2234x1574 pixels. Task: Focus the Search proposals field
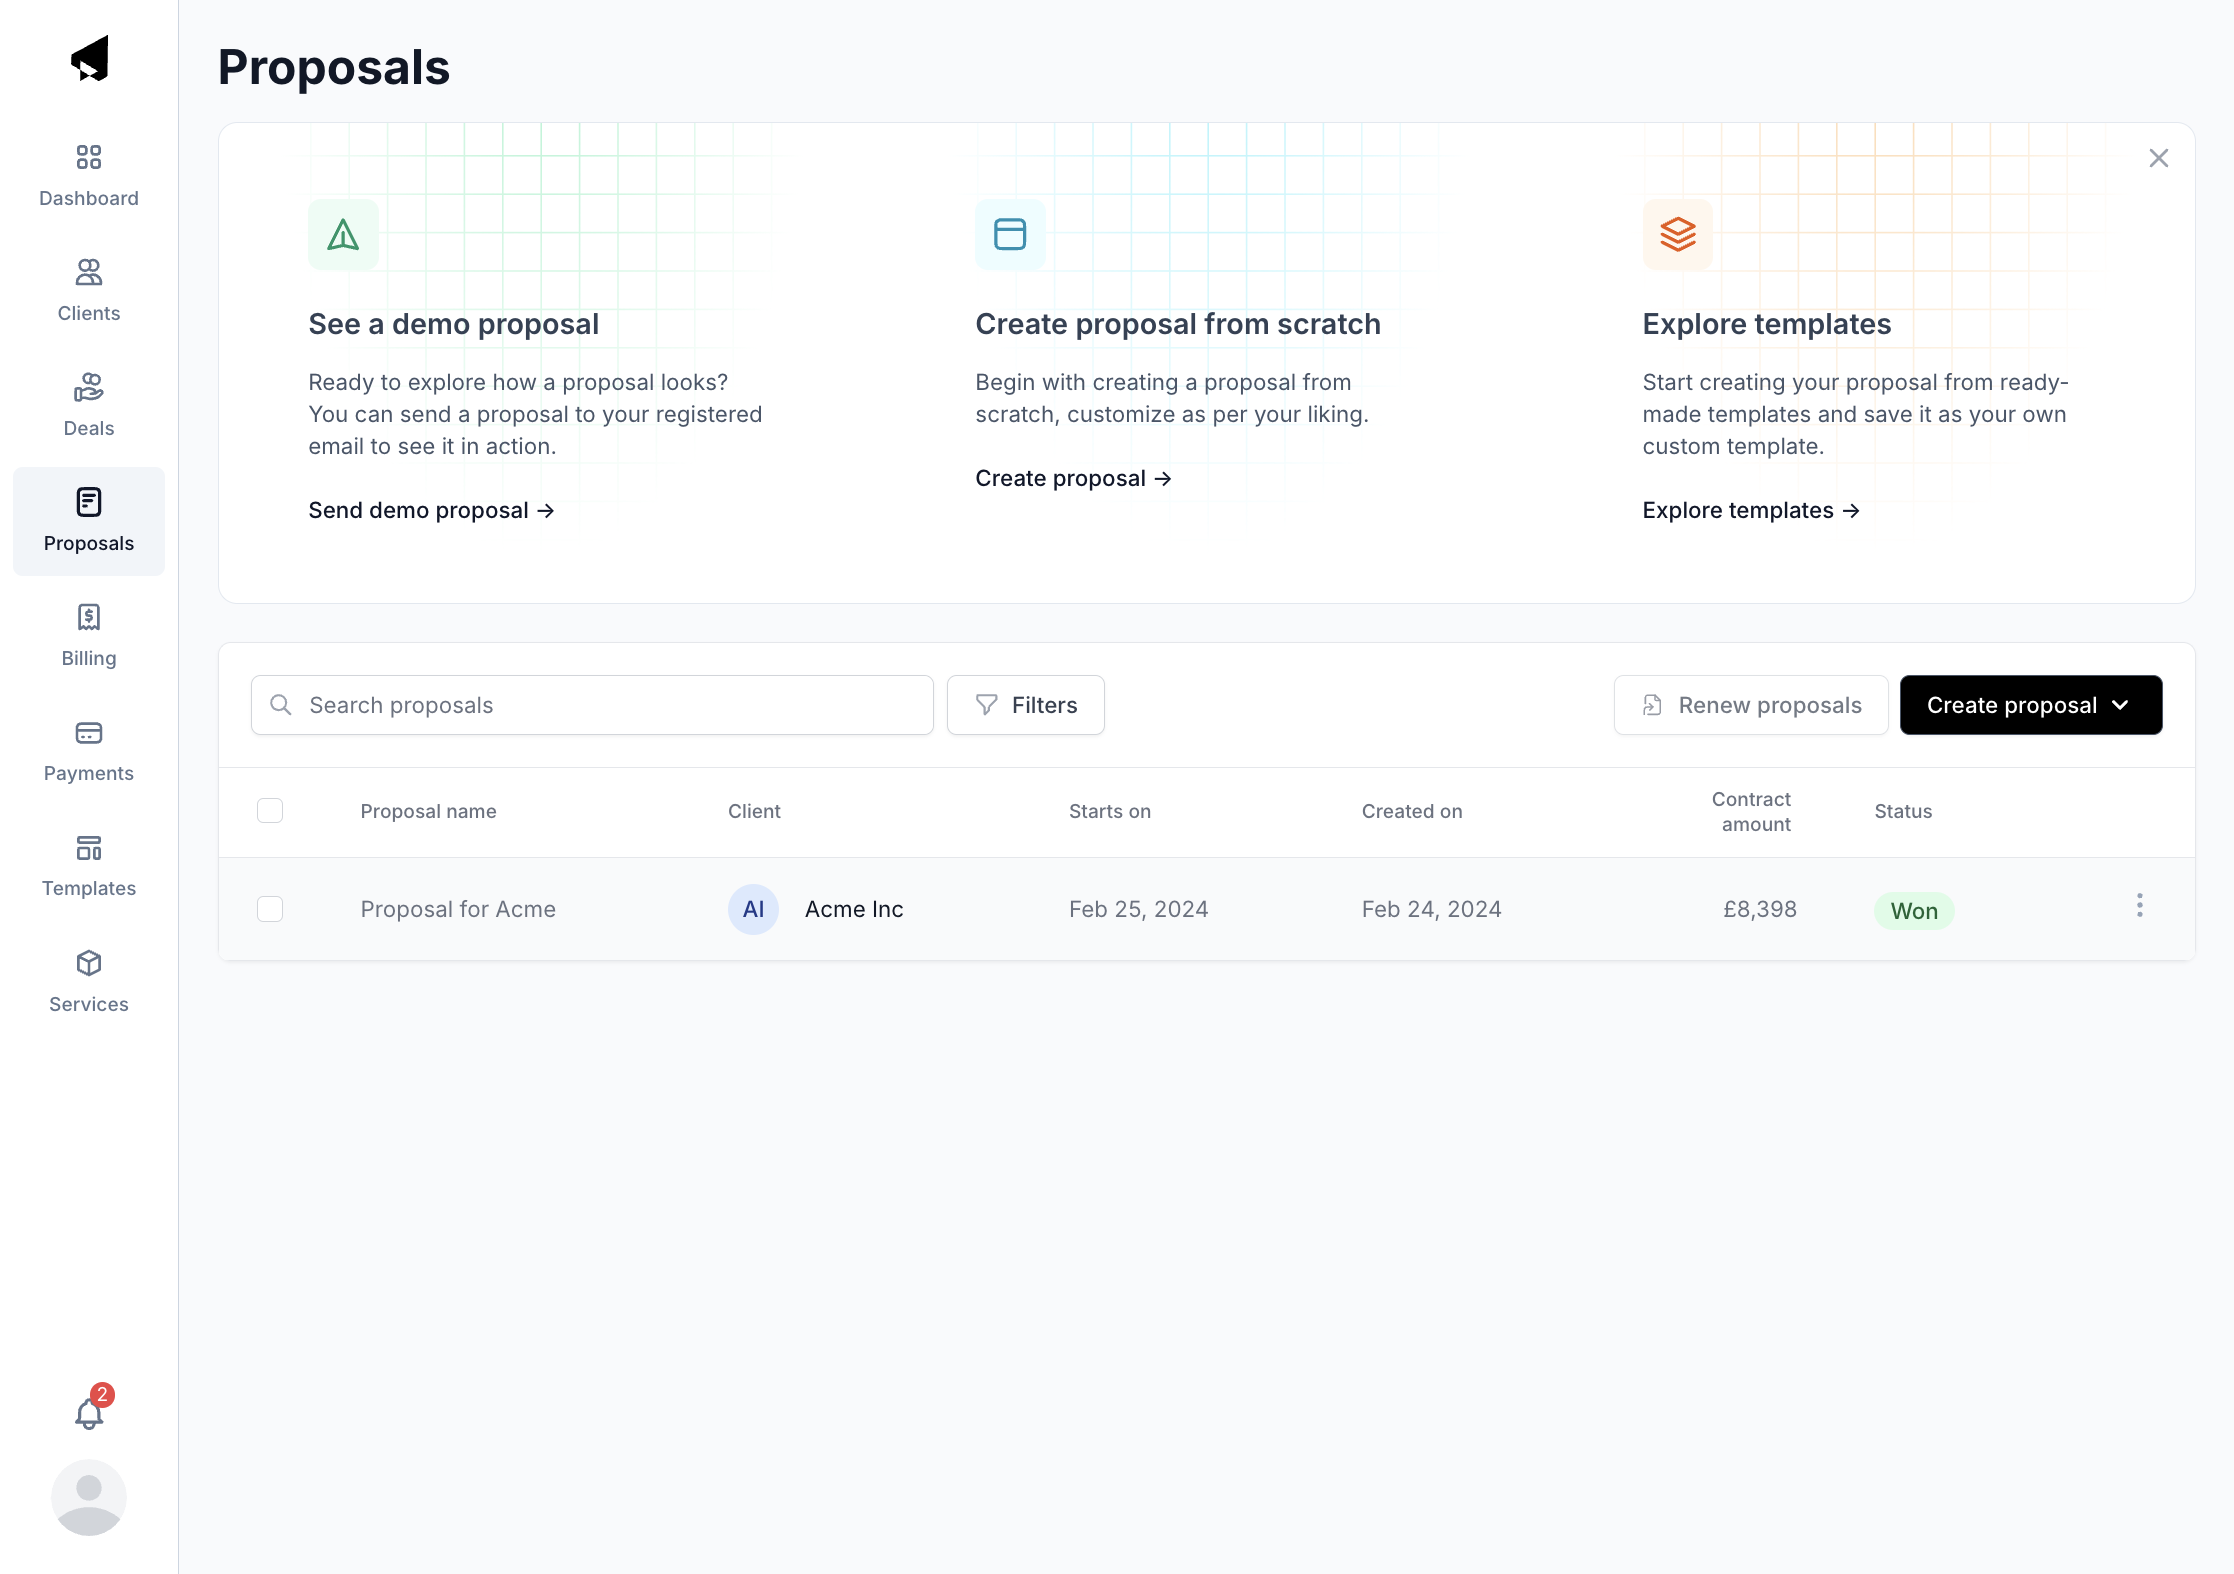(592, 705)
